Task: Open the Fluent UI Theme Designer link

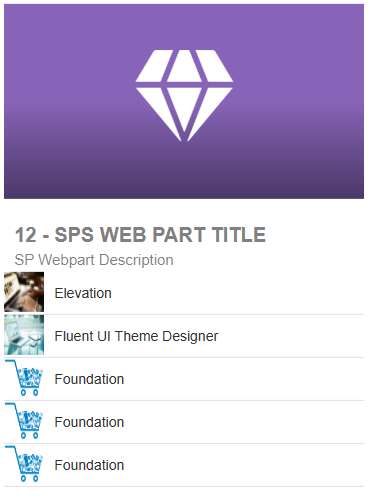Action: (136, 336)
